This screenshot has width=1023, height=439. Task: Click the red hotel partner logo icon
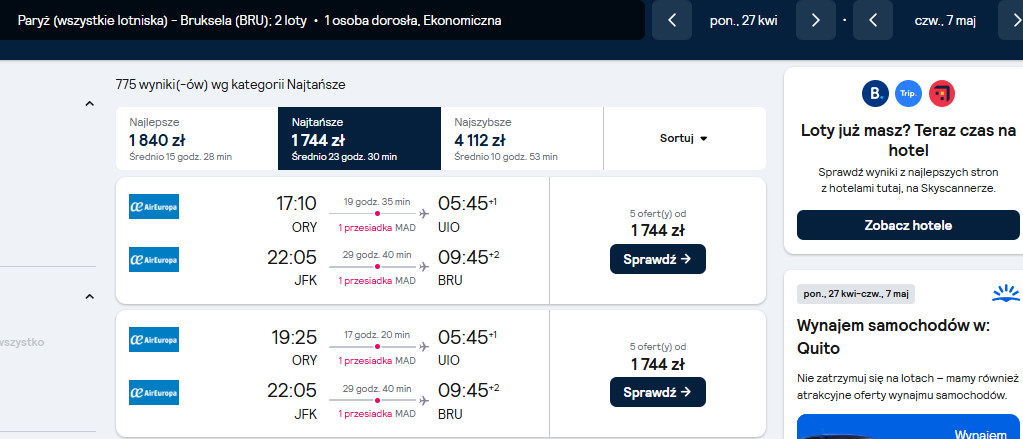941,93
